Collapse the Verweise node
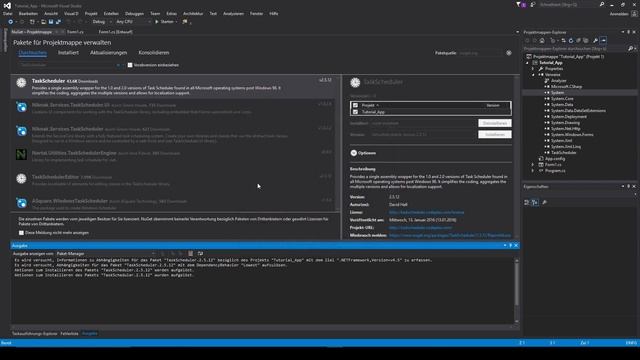The width and height of the screenshot is (640, 360). point(533,75)
